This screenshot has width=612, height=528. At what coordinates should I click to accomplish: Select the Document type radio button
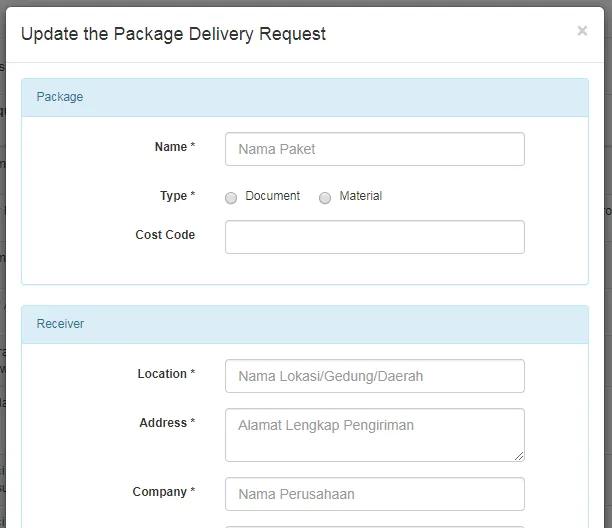(x=231, y=198)
